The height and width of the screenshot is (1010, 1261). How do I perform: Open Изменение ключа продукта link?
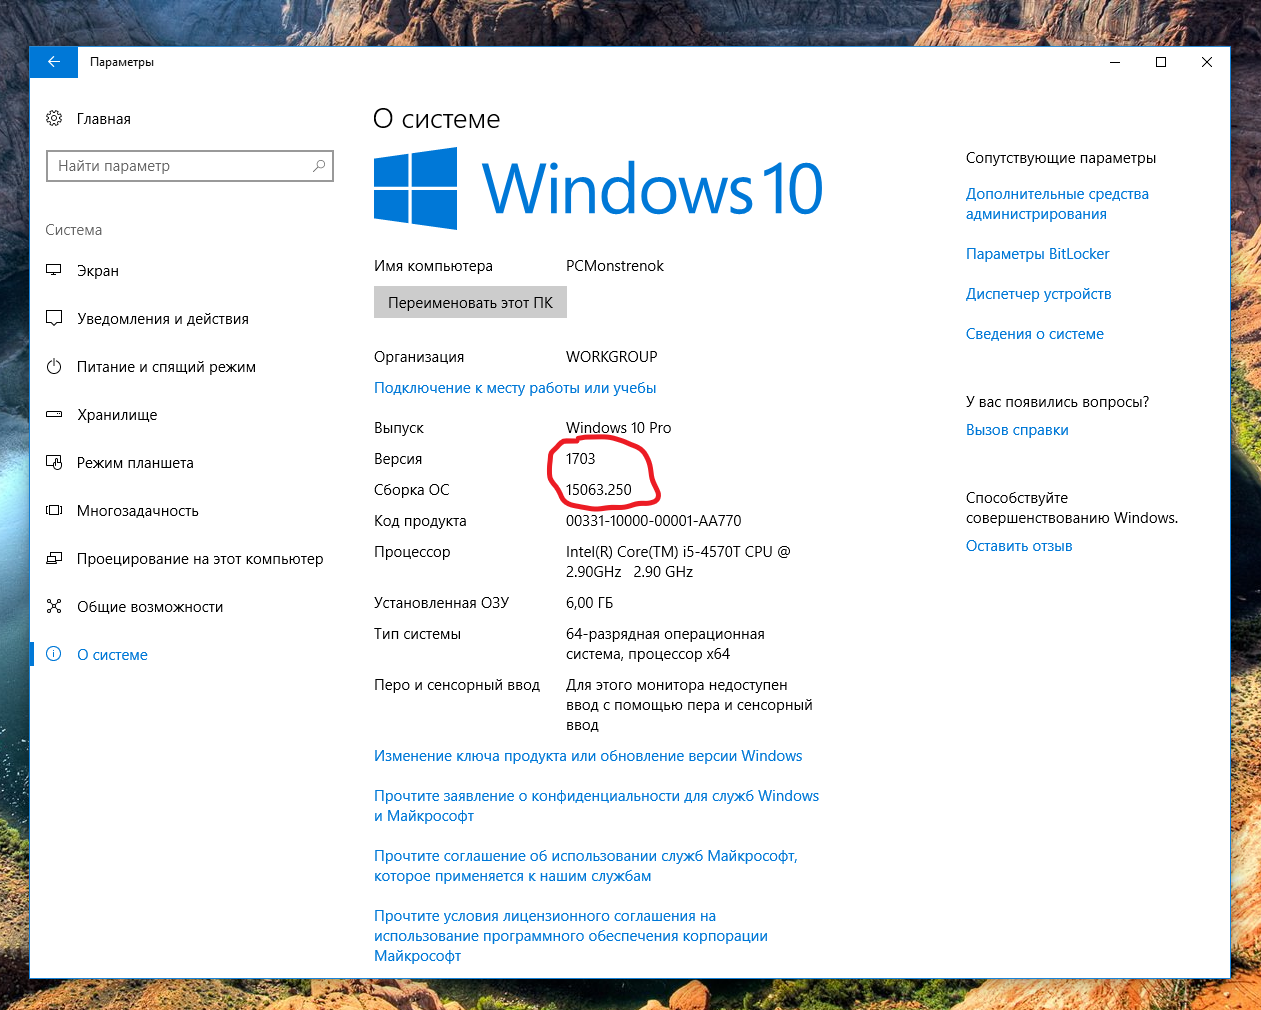coord(588,756)
